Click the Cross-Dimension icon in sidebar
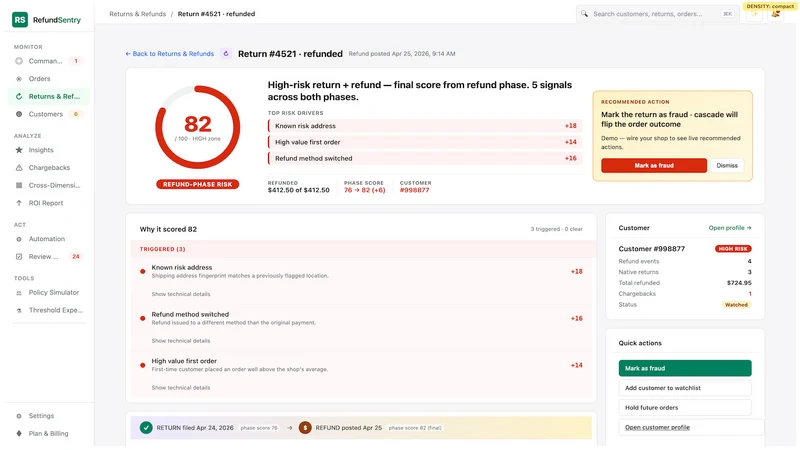Image resolution: width=800 pixels, height=450 pixels. pyautogui.click(x=19, y=185)
